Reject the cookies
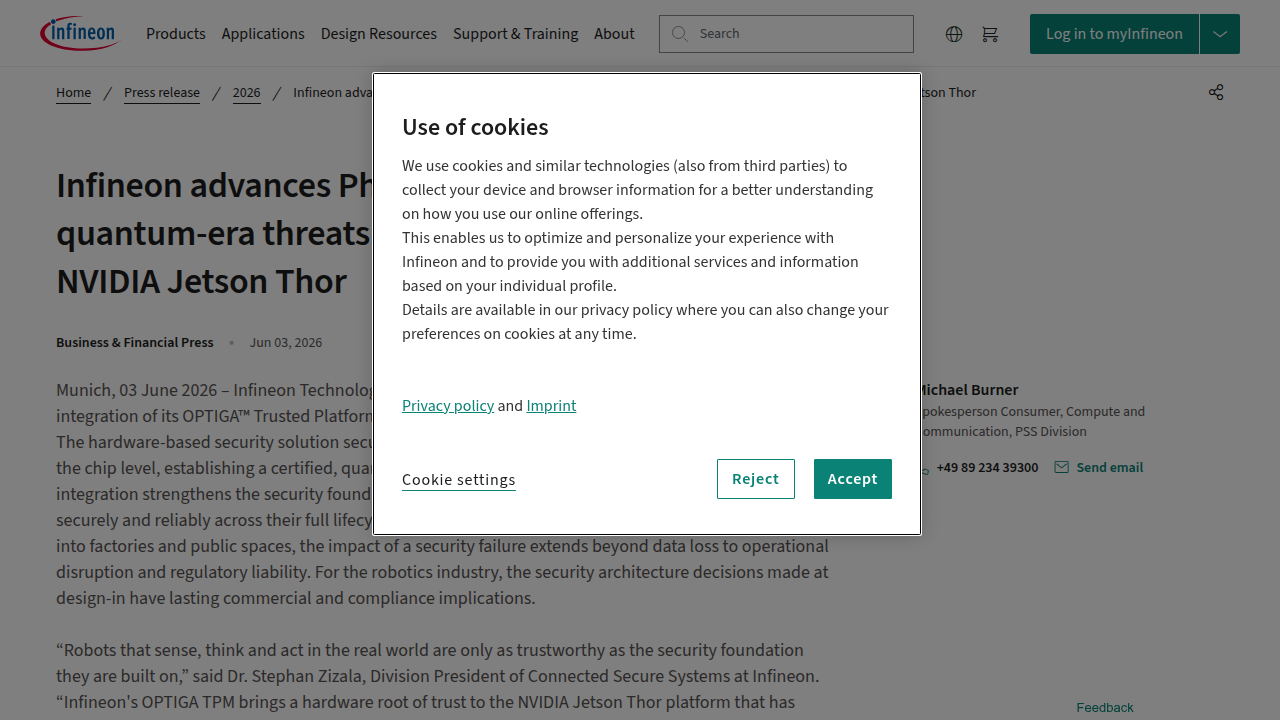The image size is (1280, 720). (x=756, y=479)
